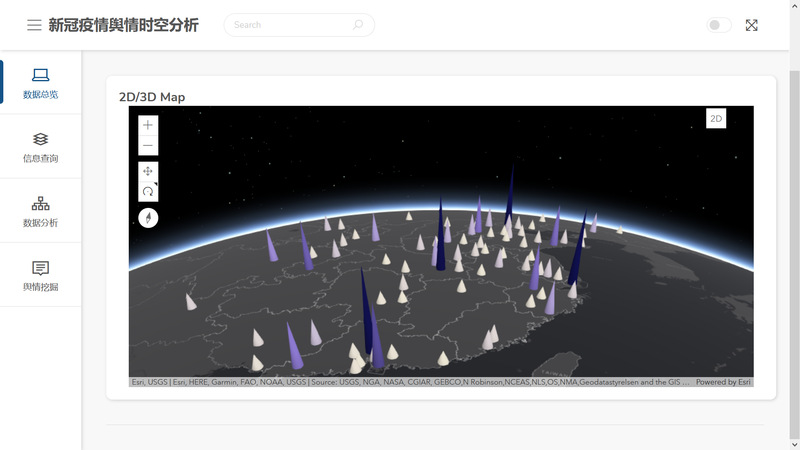This screenshot has height=450, width=800.
Task: Reset map orientation with compass
Action: point(148,217)
